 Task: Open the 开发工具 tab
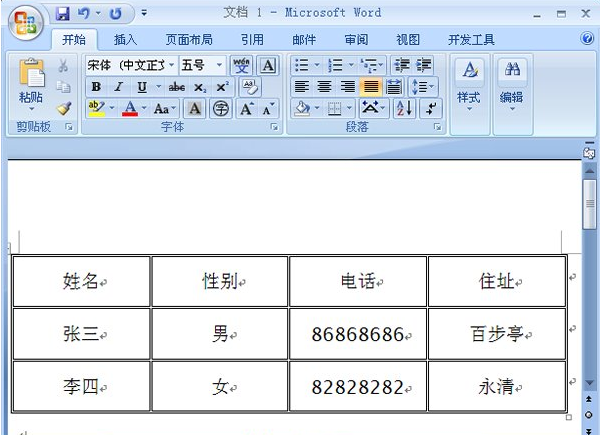tap(471, 39)
